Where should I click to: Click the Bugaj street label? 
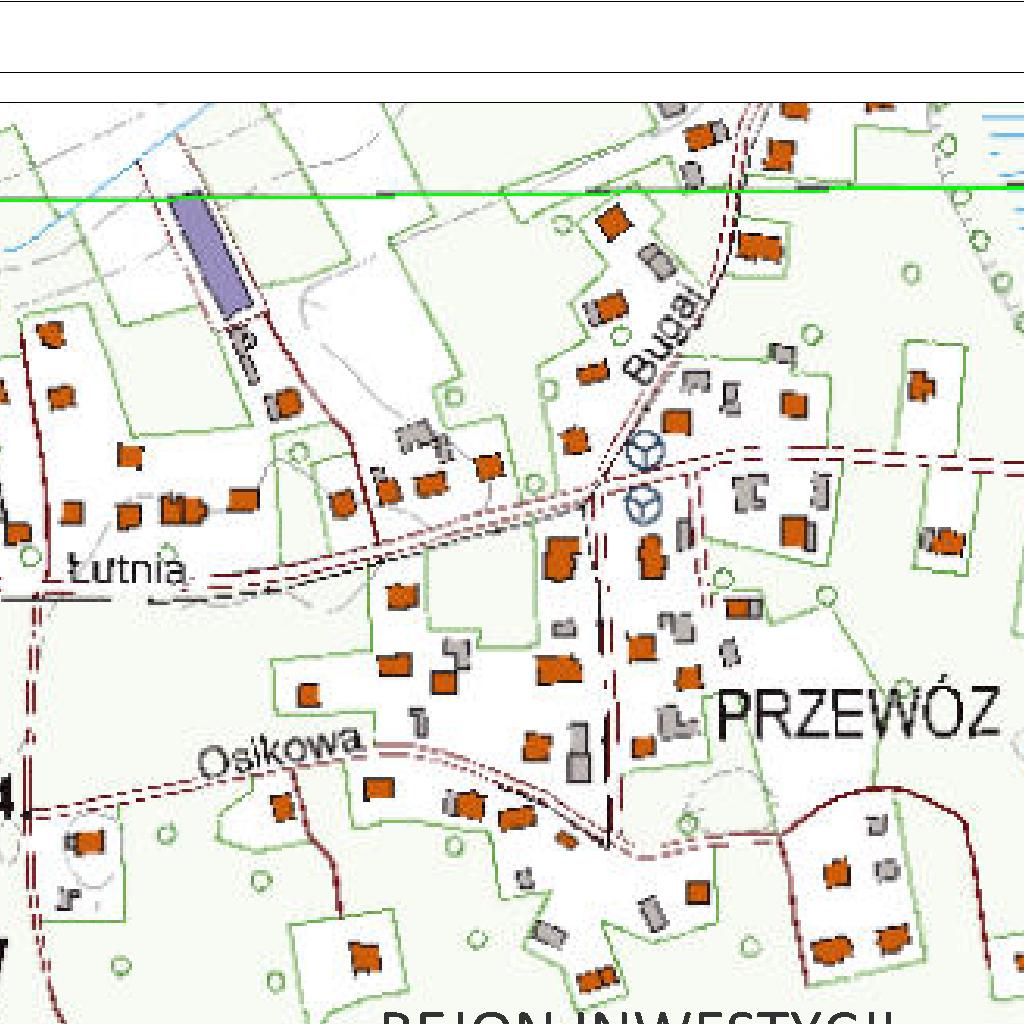click(665, 335)
